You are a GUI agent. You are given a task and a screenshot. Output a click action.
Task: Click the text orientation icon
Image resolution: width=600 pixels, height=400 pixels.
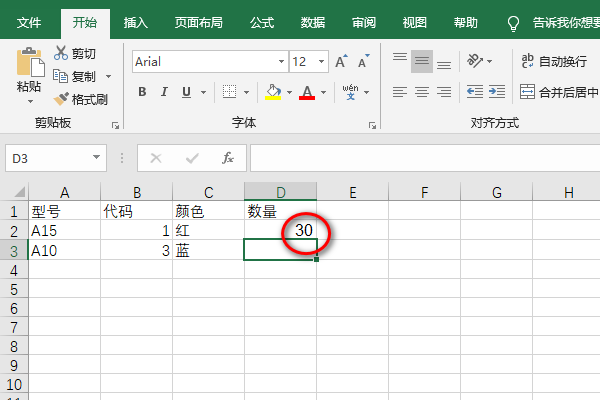[x=475, y=61]
